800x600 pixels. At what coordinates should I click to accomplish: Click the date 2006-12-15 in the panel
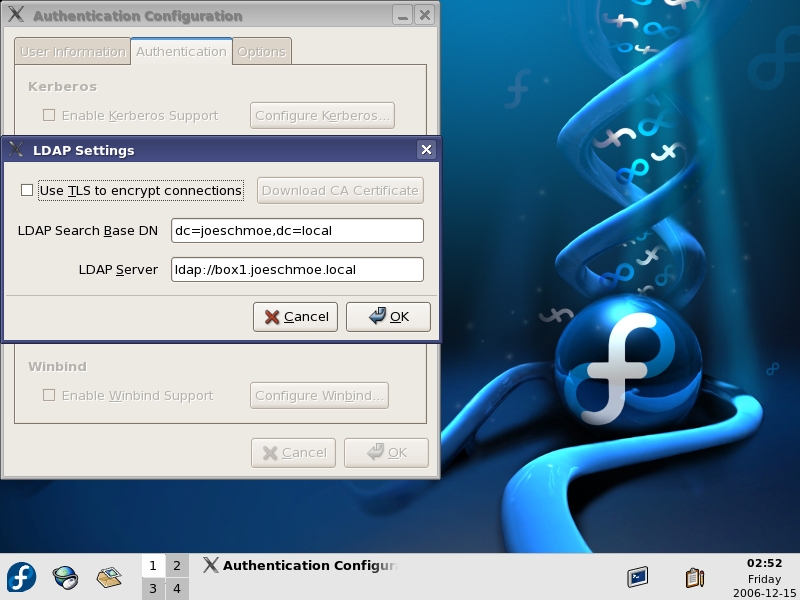[x=764, y=593]
